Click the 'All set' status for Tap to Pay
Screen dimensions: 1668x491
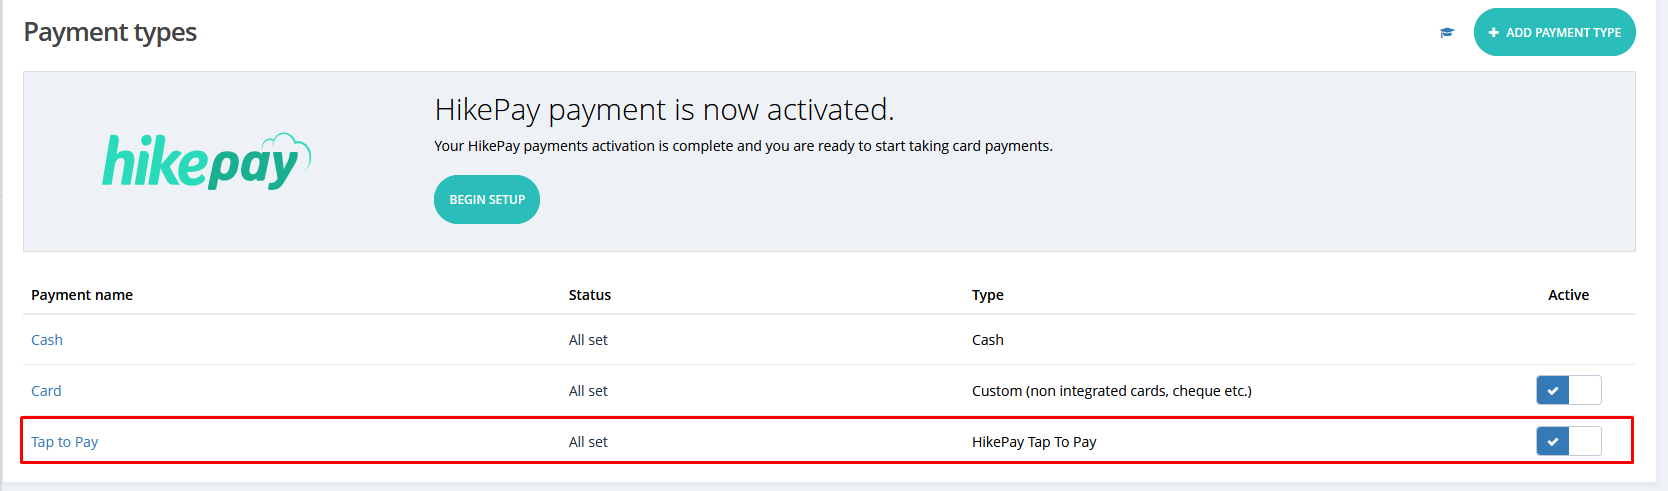(x=588, y=442)
